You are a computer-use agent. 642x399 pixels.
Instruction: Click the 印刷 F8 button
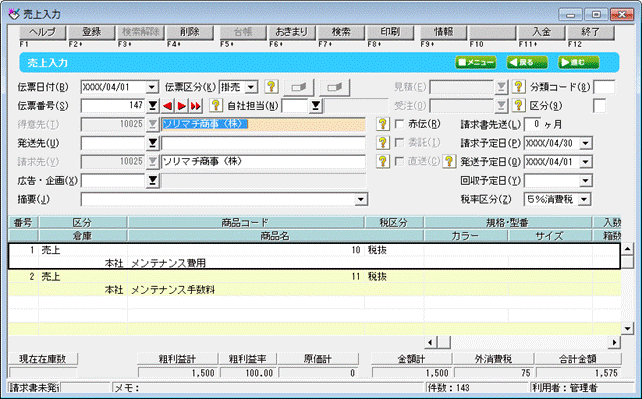(x=390, y=32)
